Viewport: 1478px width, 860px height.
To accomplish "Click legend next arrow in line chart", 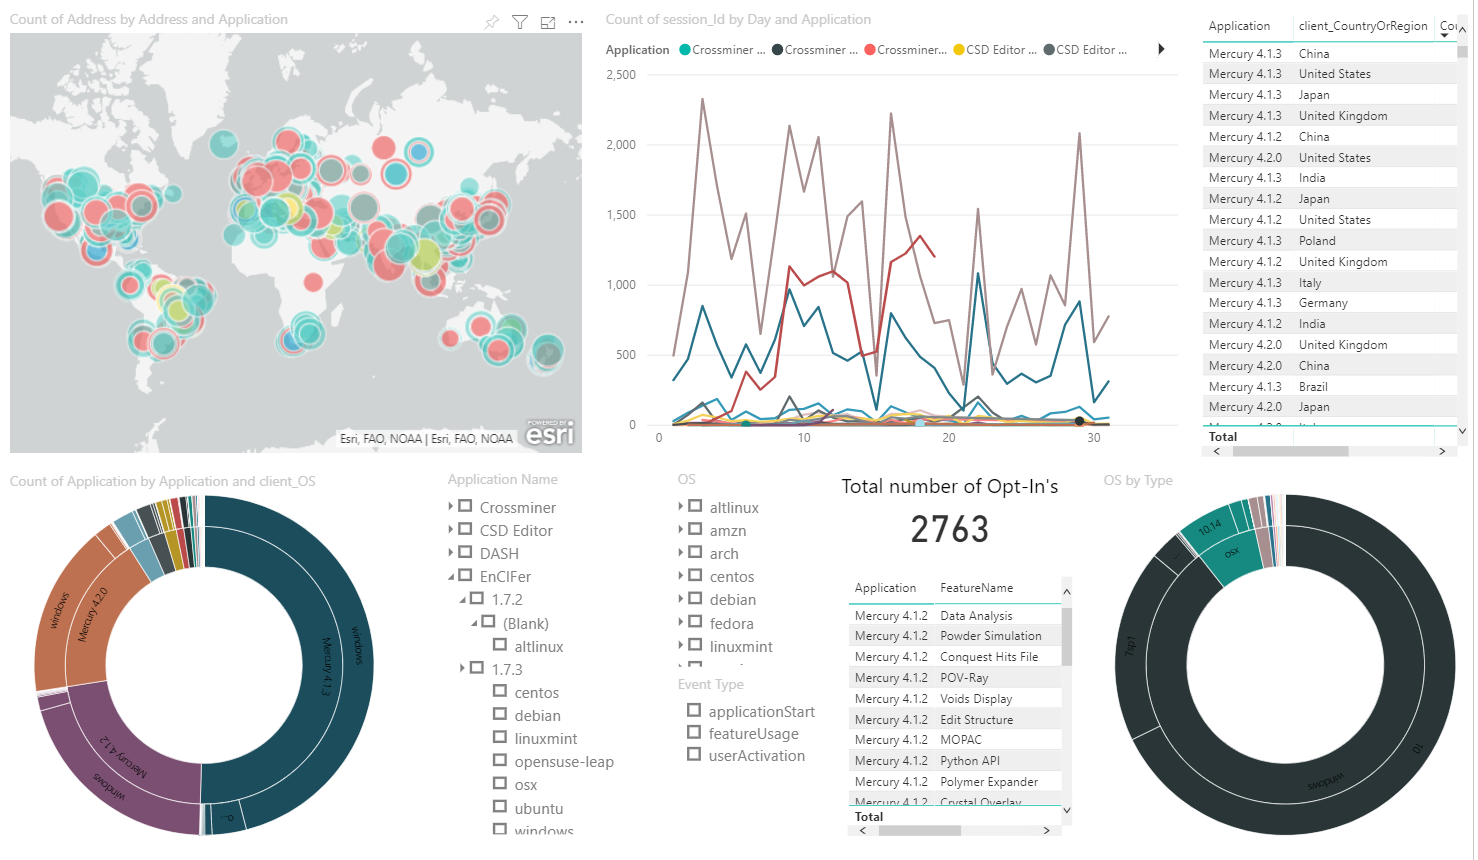I will tap(1161, 49).
